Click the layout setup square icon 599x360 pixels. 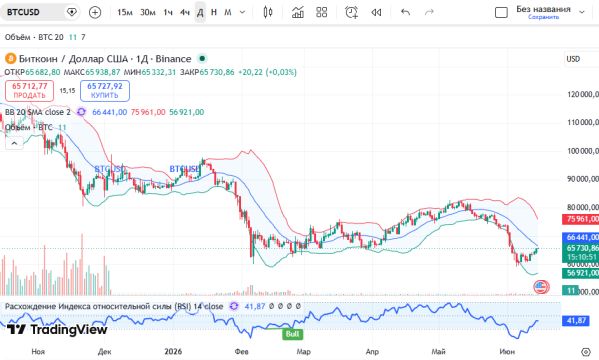point(501,12)
